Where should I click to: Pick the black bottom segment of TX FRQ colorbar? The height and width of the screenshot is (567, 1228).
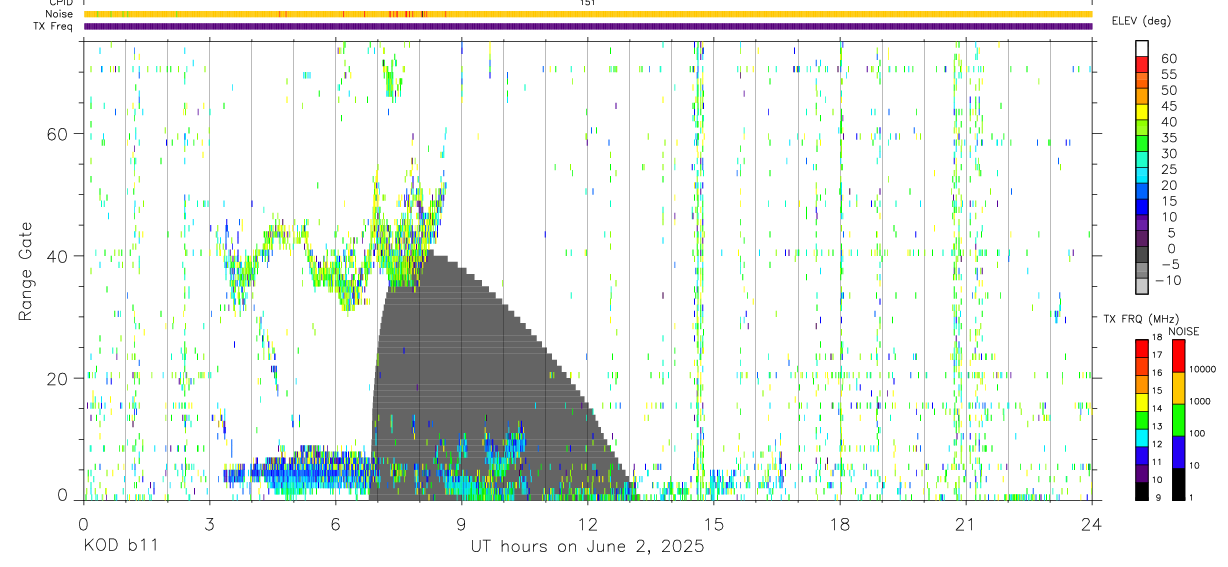[1142, 490]
